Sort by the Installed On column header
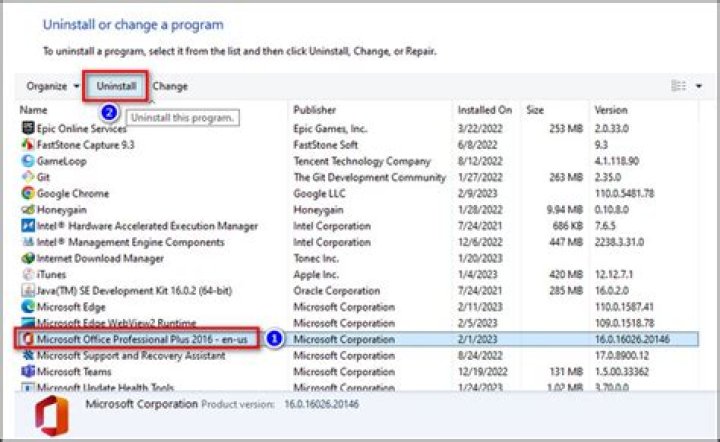This screenshot has width=720, height=442. (484, 110)
